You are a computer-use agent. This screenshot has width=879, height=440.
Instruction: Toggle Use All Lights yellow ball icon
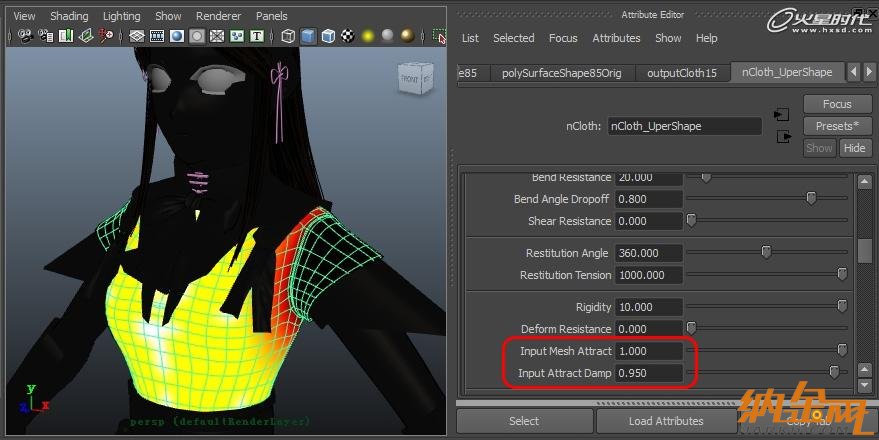[x=368, y=36]
